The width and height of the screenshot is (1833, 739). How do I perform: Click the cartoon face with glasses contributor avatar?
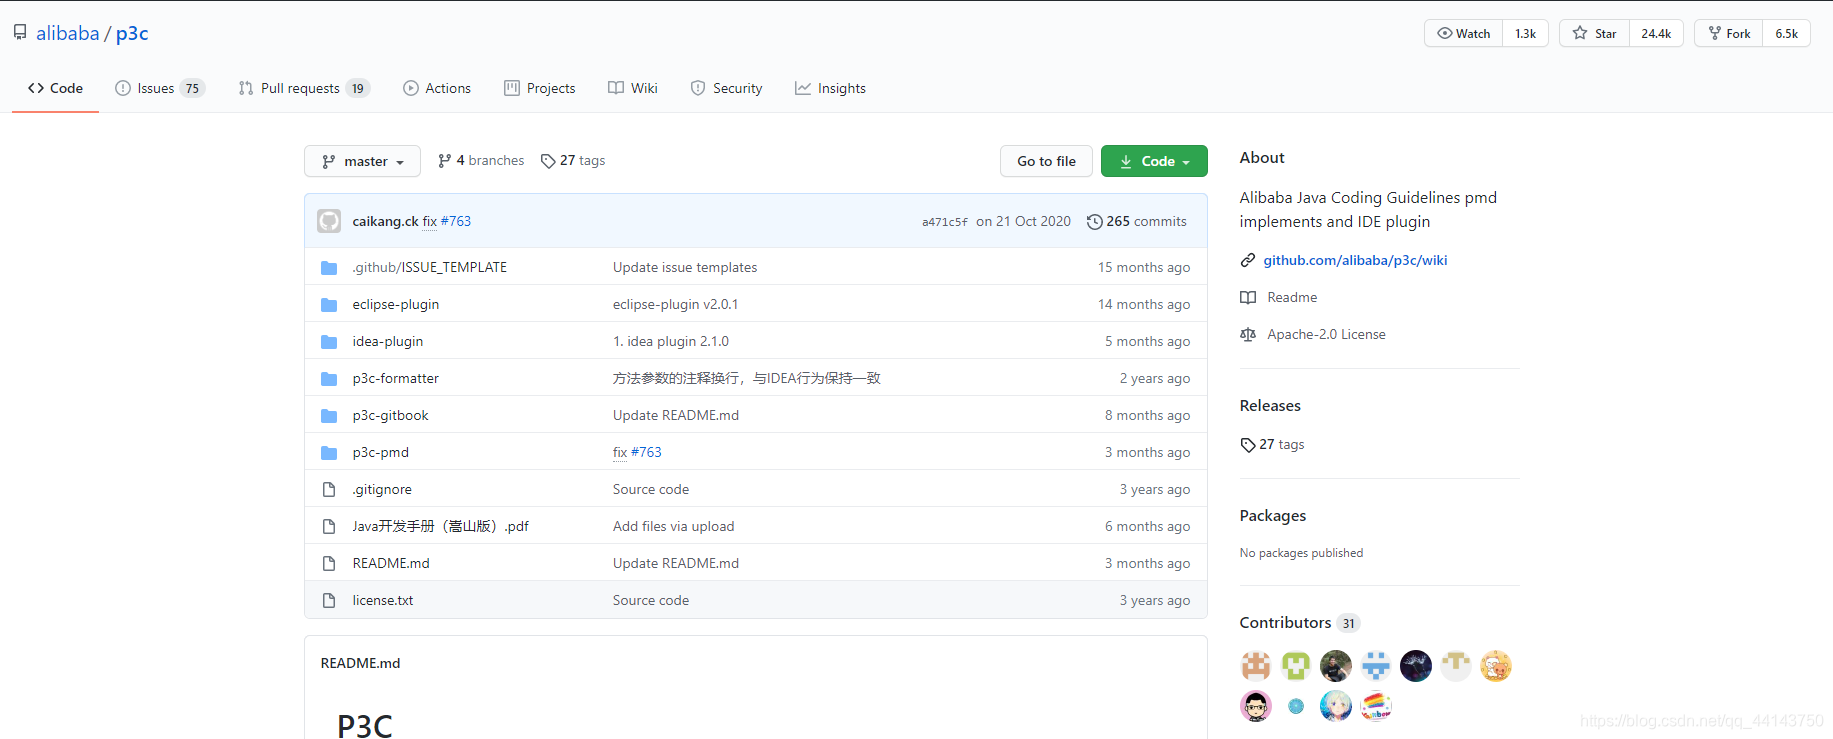pos(1256,706)
